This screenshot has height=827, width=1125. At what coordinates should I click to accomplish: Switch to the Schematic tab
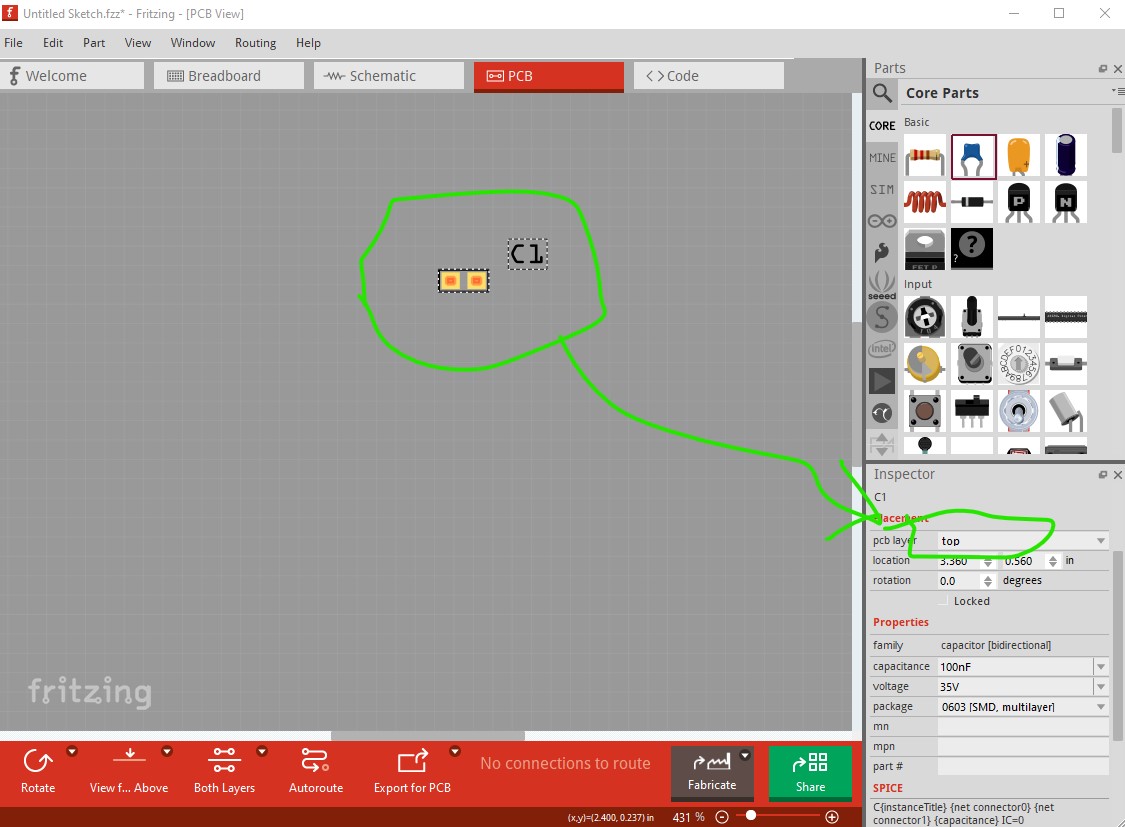tap(389, 76)
